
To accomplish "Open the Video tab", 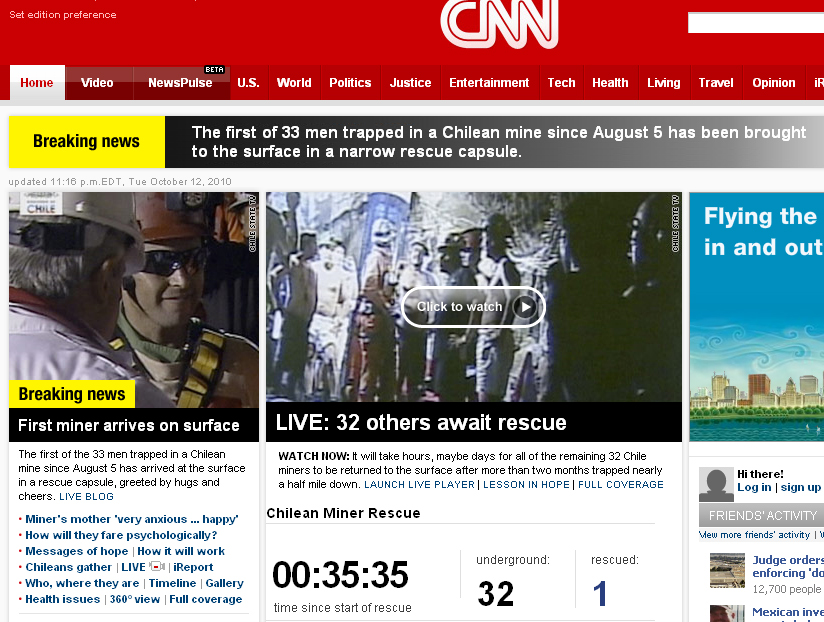I will [x=97, y=82].
